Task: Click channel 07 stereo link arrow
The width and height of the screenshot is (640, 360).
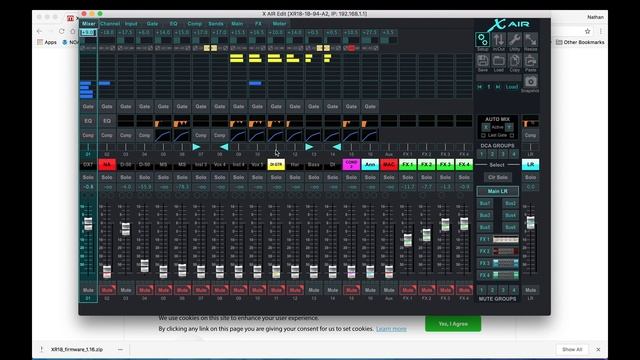Action: click(196, 147)
